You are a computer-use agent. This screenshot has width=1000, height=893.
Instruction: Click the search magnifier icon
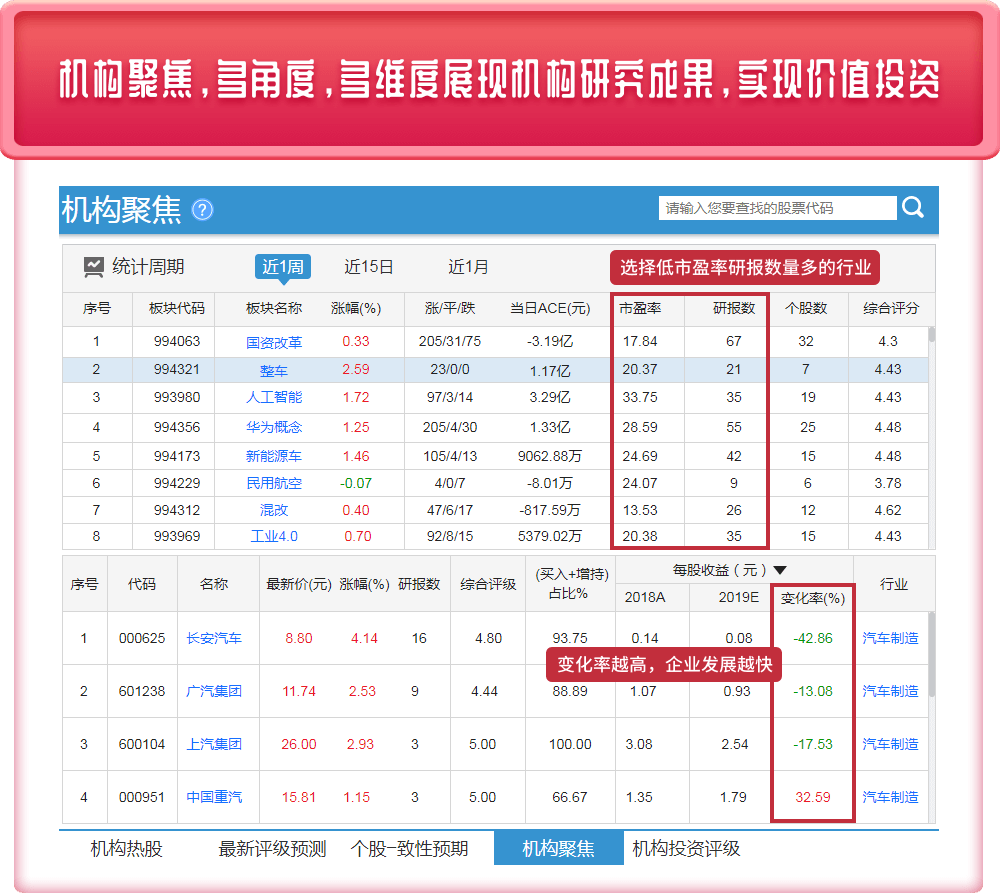pyautogui.click(x=913, y=207)
